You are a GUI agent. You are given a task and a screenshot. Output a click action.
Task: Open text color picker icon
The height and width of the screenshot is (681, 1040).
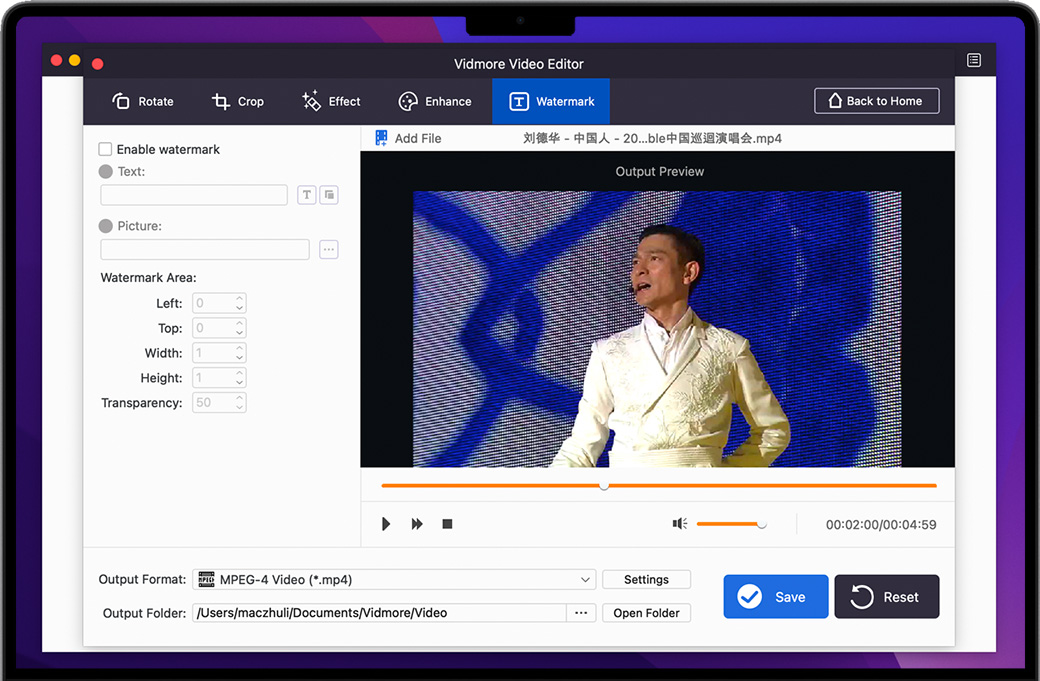click(329, 195)
